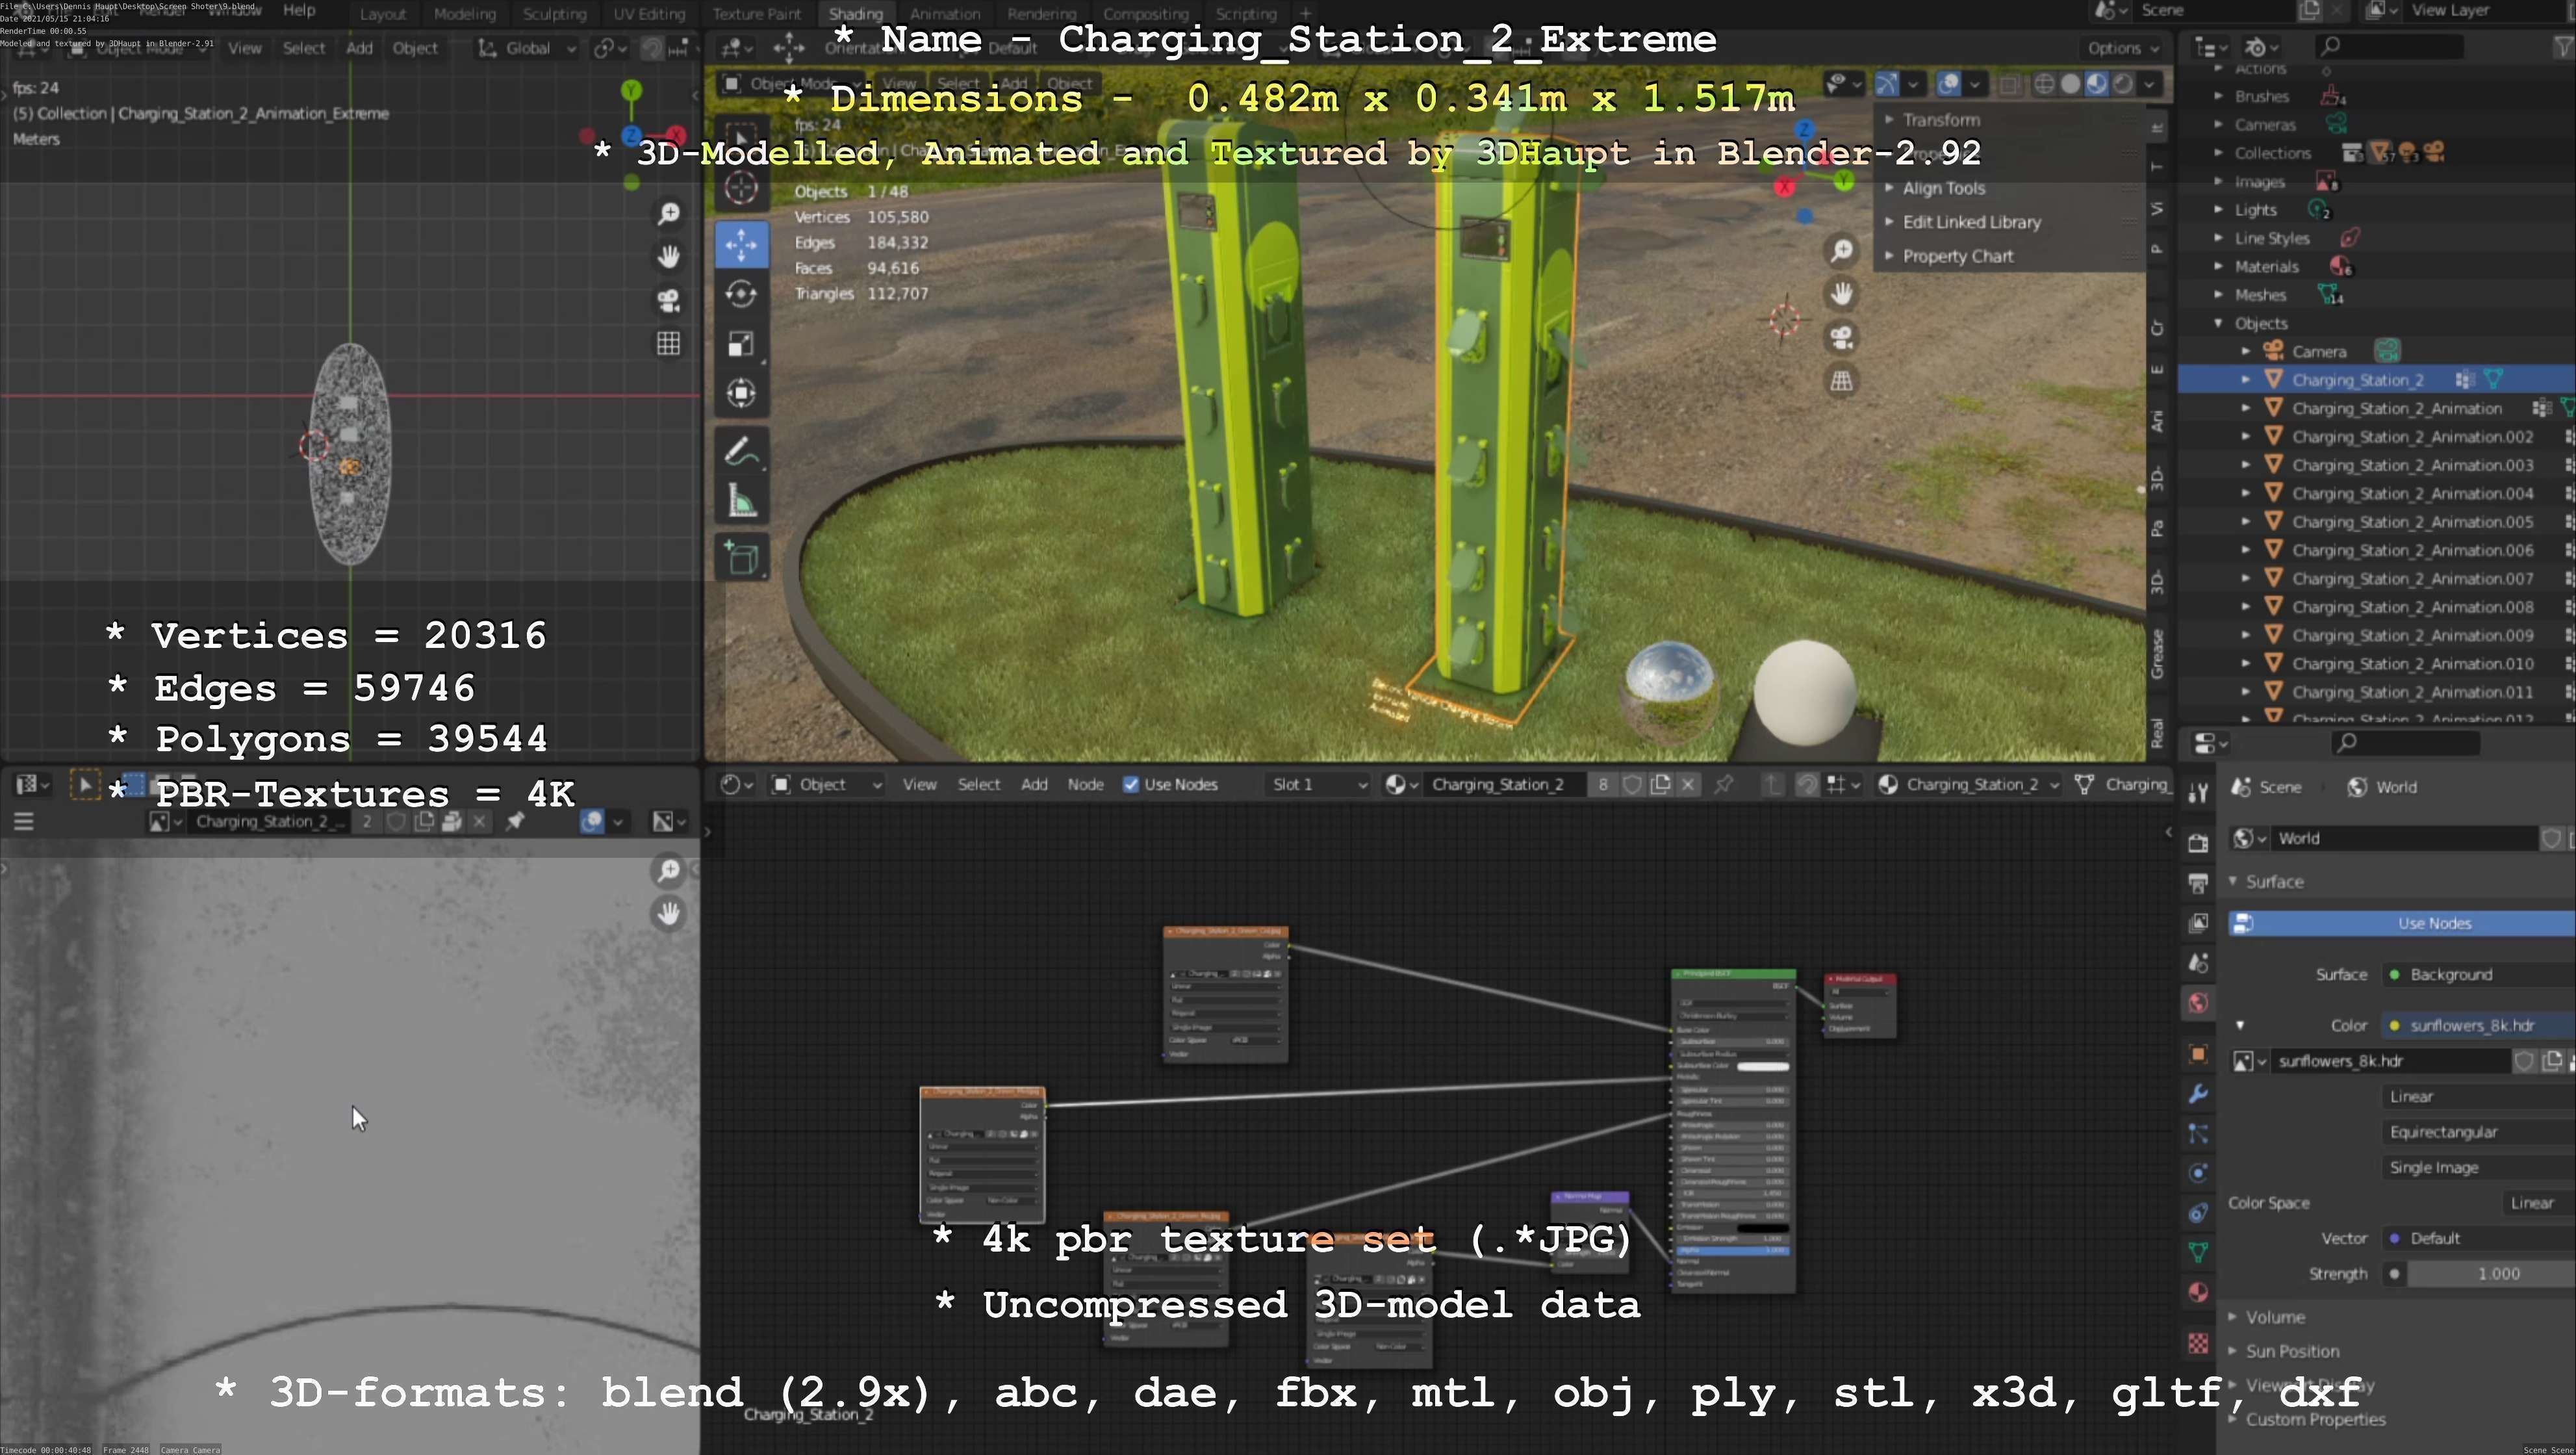This screenshot has height=1455, width=2576.
Task: Open the Object properties orange square tab
Action: (2198, 1053)
